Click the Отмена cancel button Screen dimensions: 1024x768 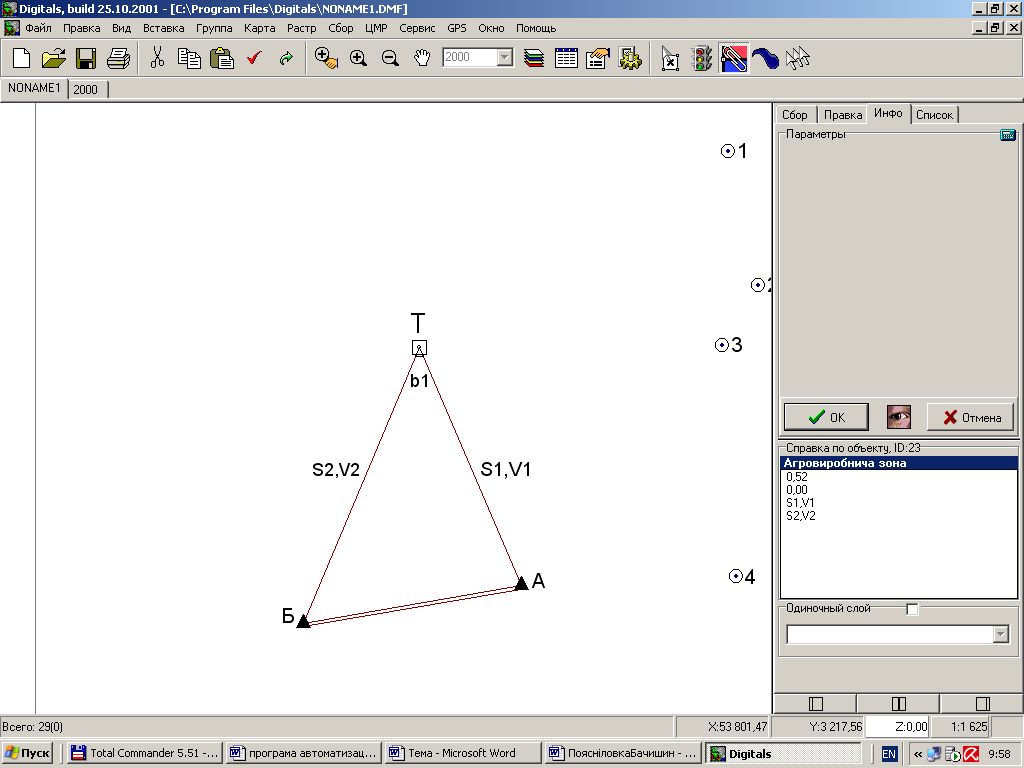(971, 417)
